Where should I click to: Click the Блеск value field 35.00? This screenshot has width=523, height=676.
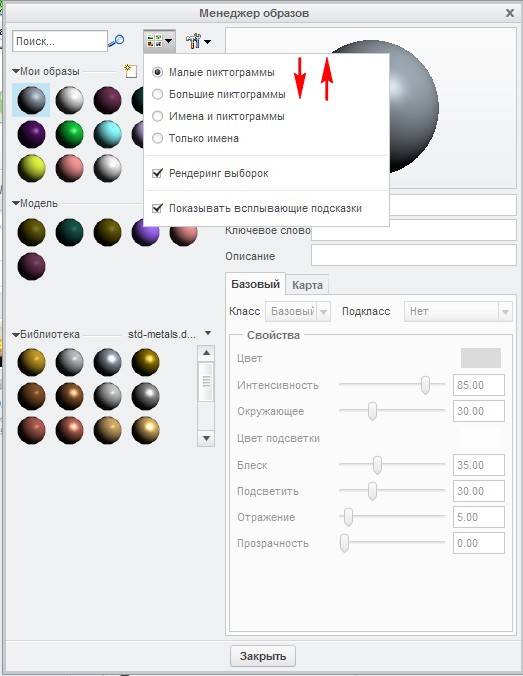[x=479, y=465]
